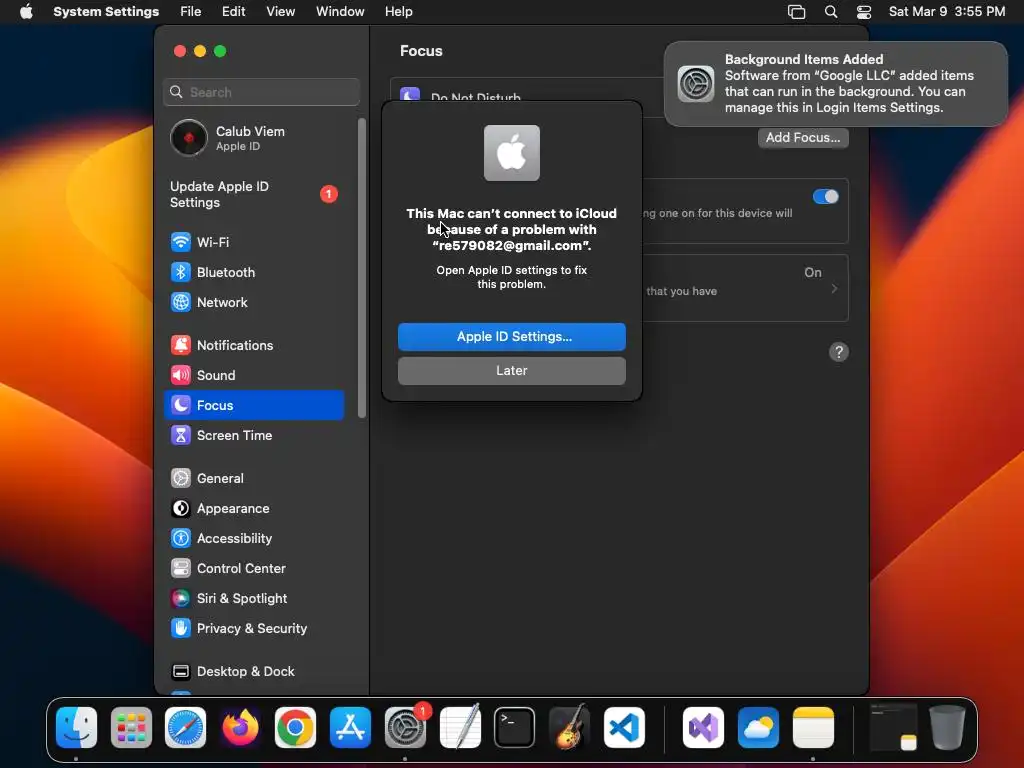Image resolution: width=1024 pixels, height=768 pixels.
Task: Open Focus help question mark button
Action: click(839, 352)
